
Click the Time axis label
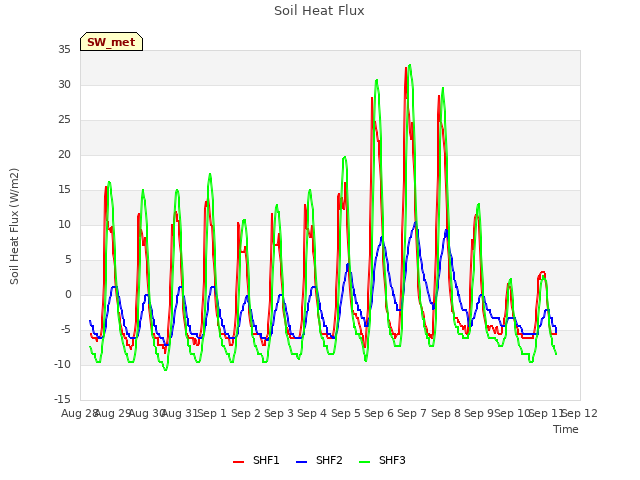tap(566, 429)
